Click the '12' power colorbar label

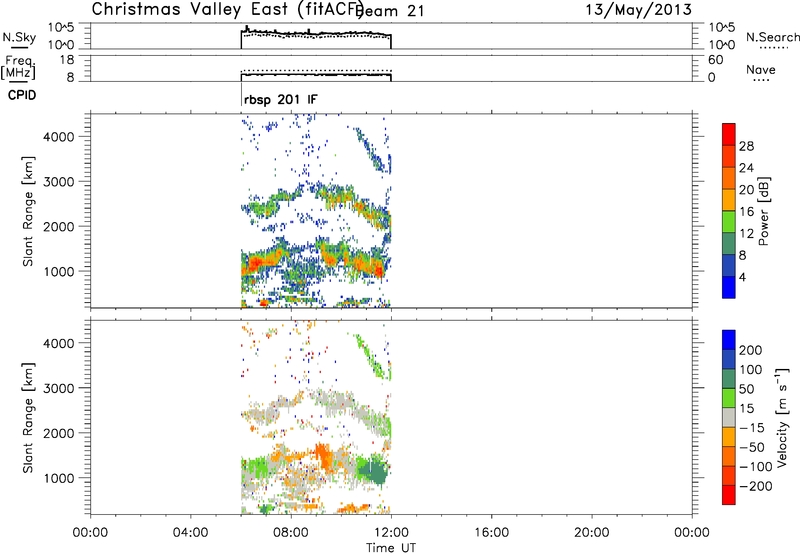coord(746,234)
